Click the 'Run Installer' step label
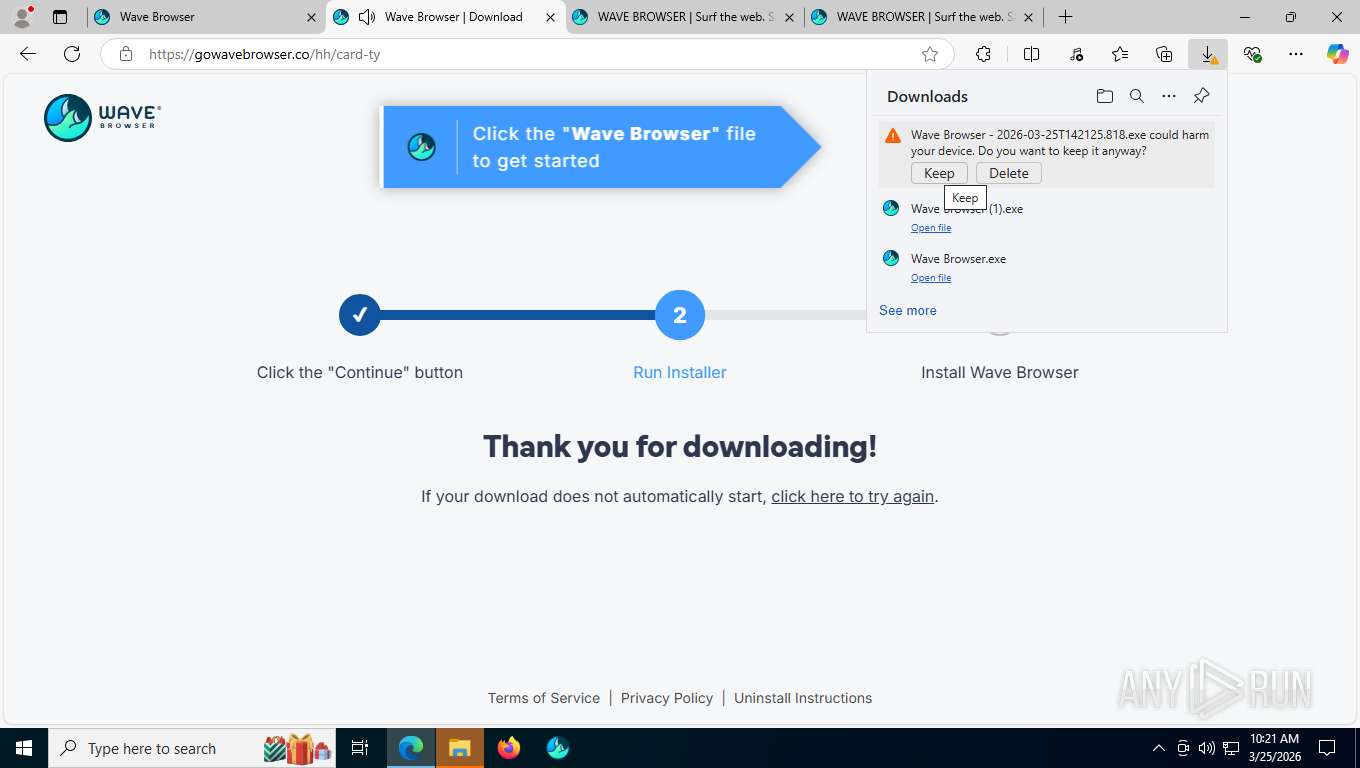 680,372
